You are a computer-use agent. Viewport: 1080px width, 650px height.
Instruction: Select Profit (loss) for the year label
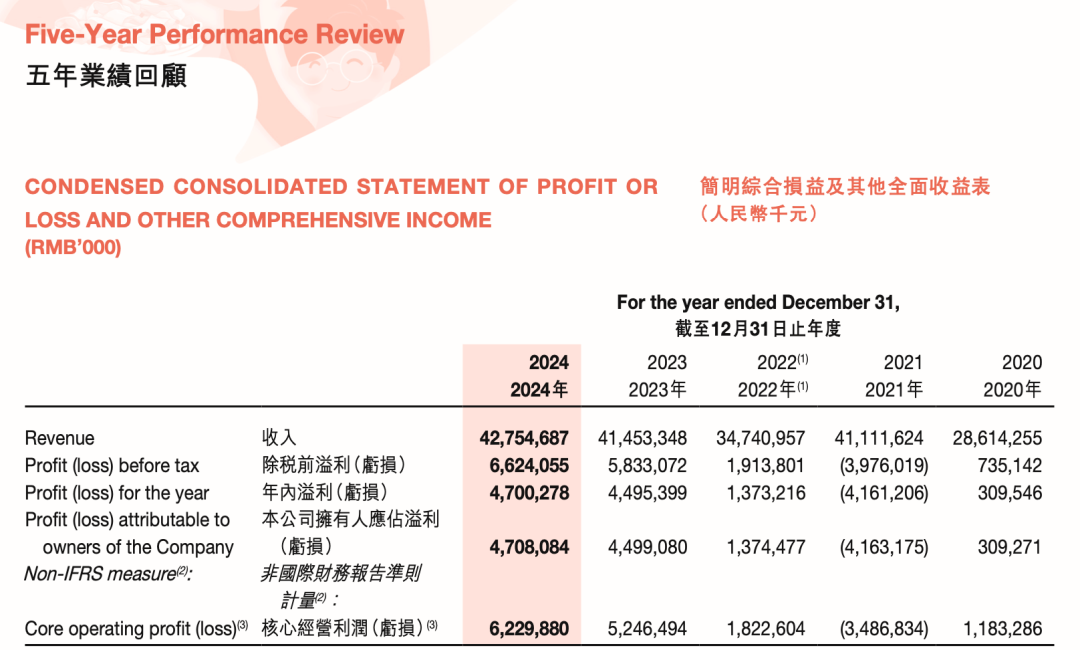[116, 493]
